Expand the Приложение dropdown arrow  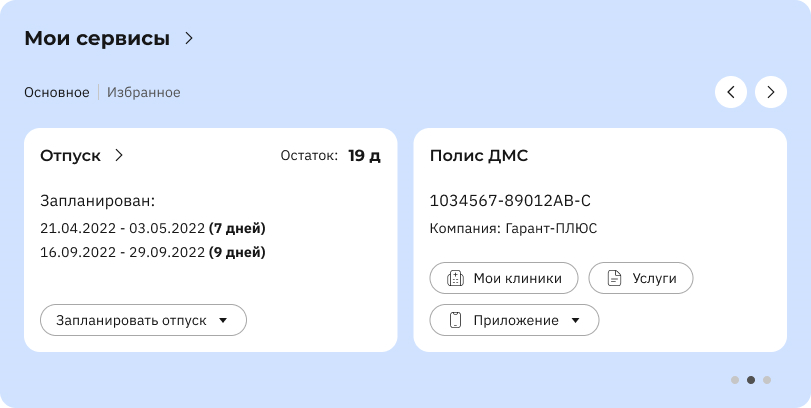[575, 321]
